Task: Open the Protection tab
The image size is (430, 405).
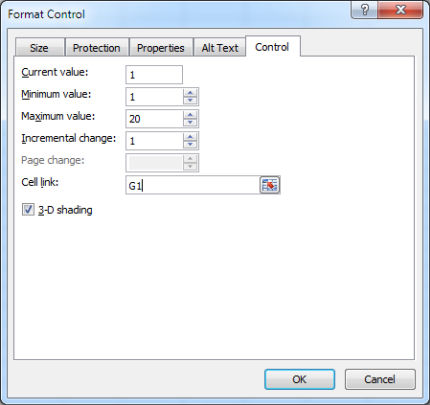Action: click(x=96, y=48)
